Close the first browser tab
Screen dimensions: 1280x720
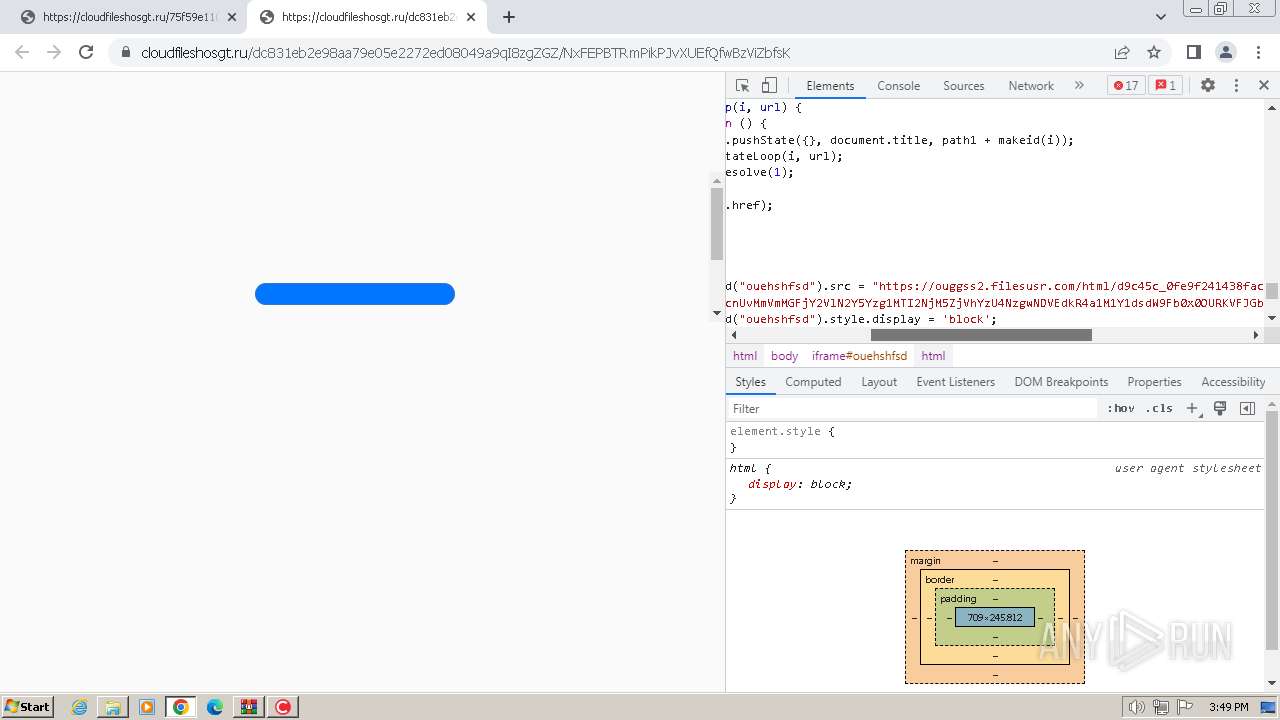pyautogui.click(x=232, y=17)
